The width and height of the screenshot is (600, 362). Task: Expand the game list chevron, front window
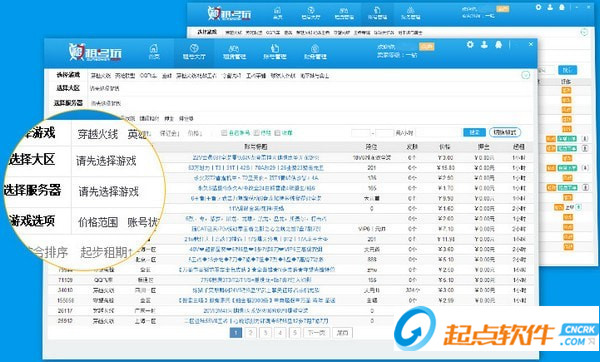tap(526, 75)
